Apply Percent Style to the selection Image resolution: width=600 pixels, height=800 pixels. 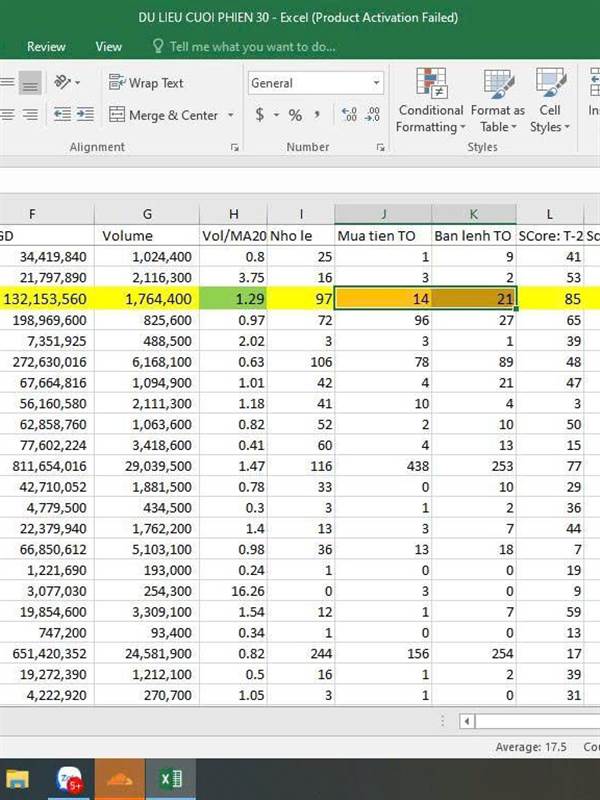(x=295, y=115)
